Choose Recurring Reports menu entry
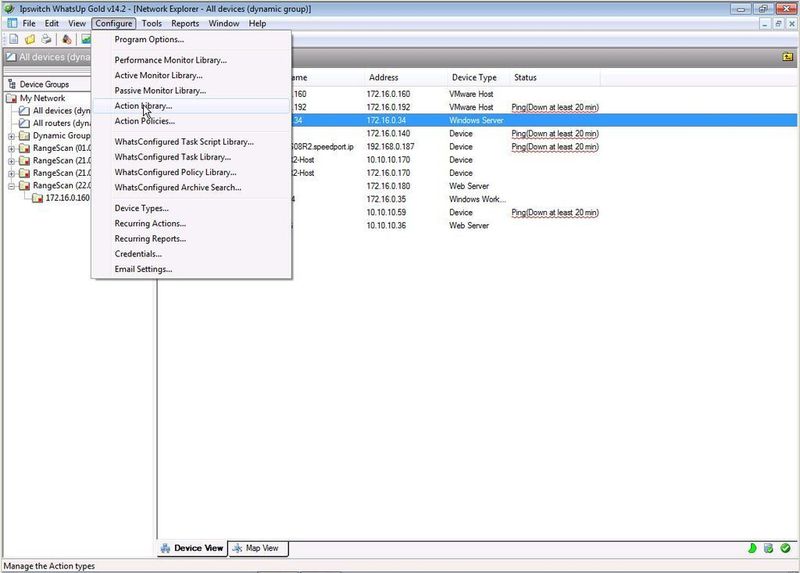 pyautogui.click(x=191, y=239)
